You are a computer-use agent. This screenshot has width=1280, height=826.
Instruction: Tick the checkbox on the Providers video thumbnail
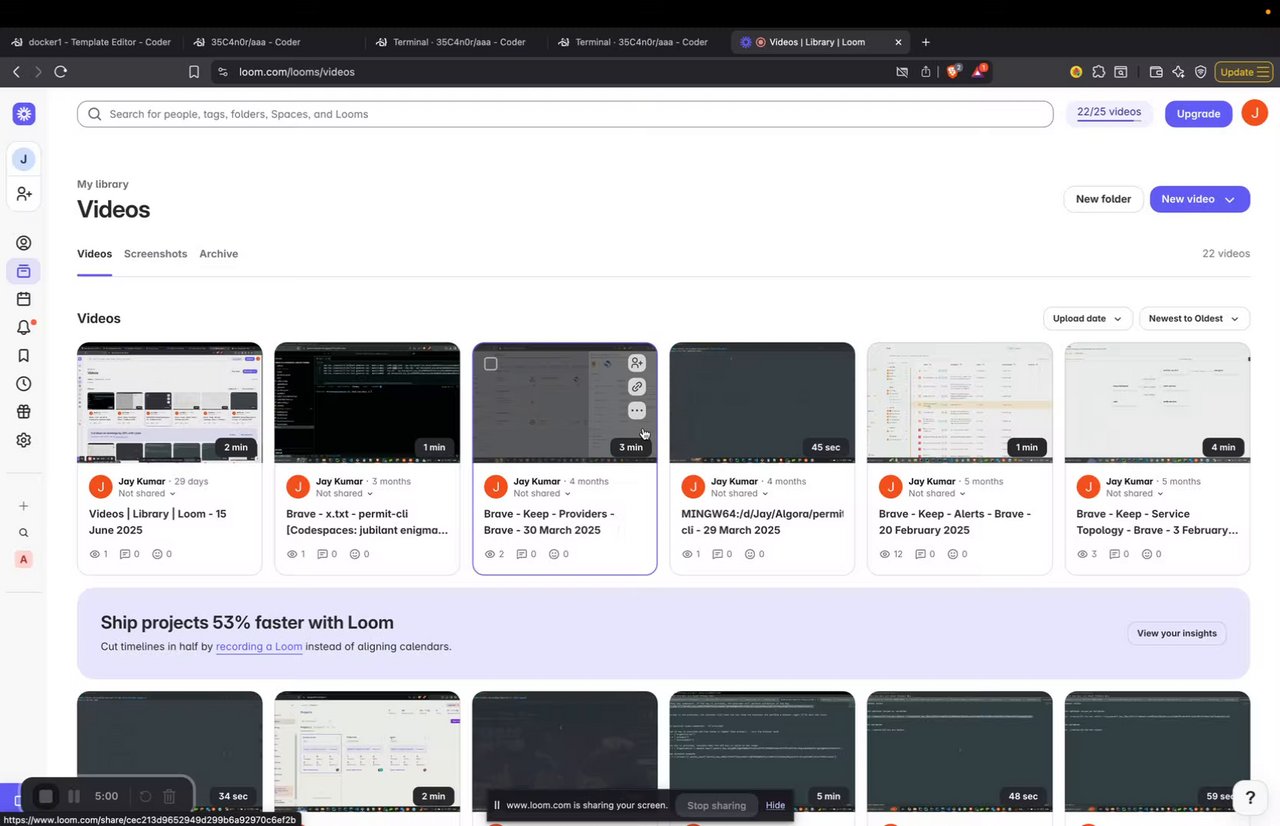491,364
